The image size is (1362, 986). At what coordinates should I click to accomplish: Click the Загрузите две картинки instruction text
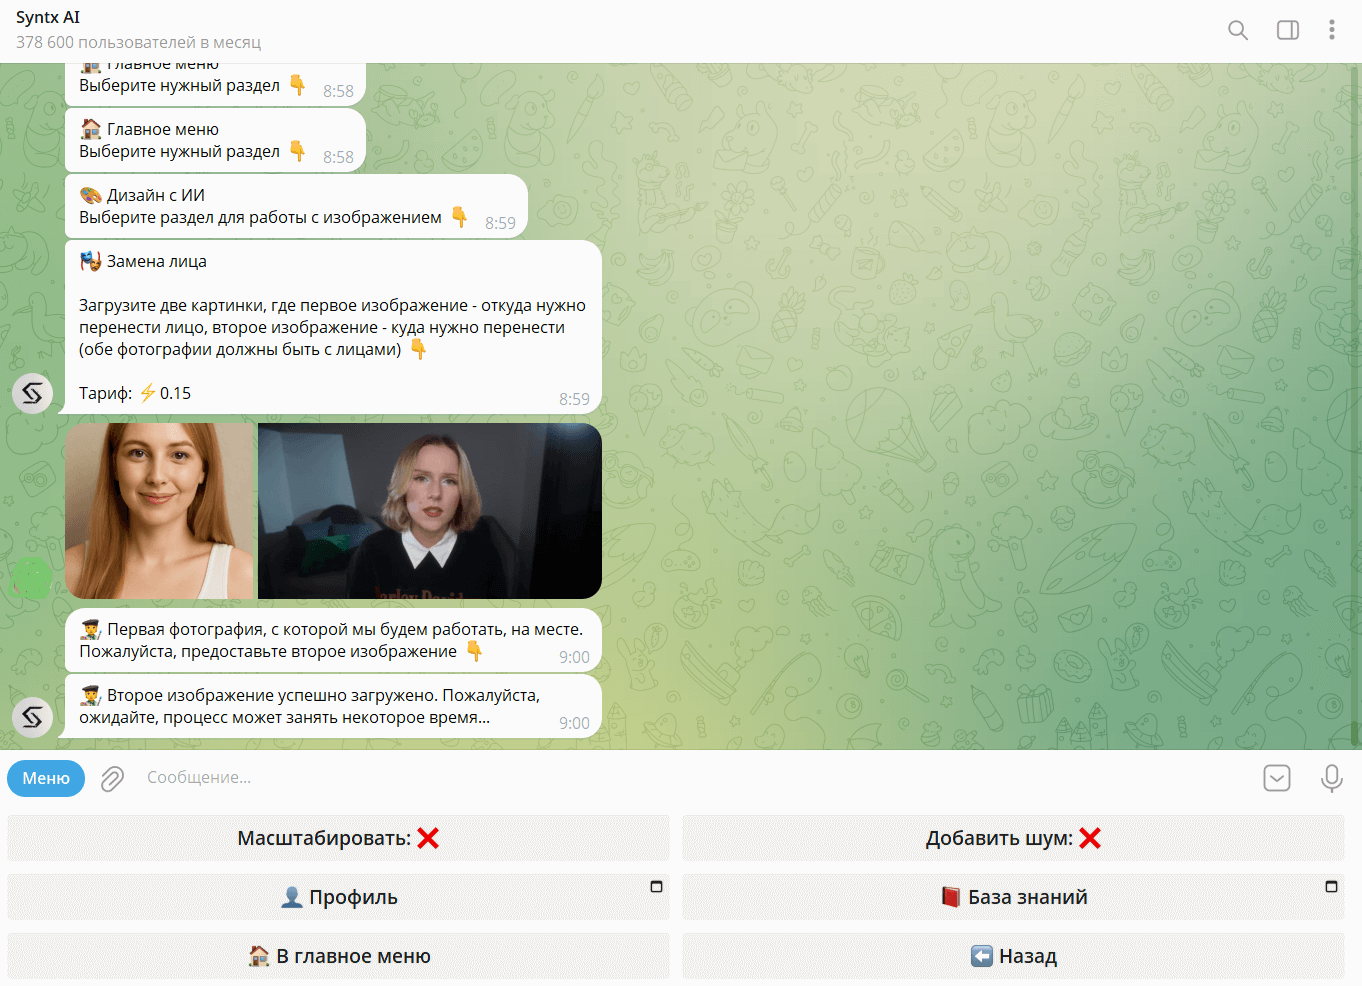click(332, 327)
